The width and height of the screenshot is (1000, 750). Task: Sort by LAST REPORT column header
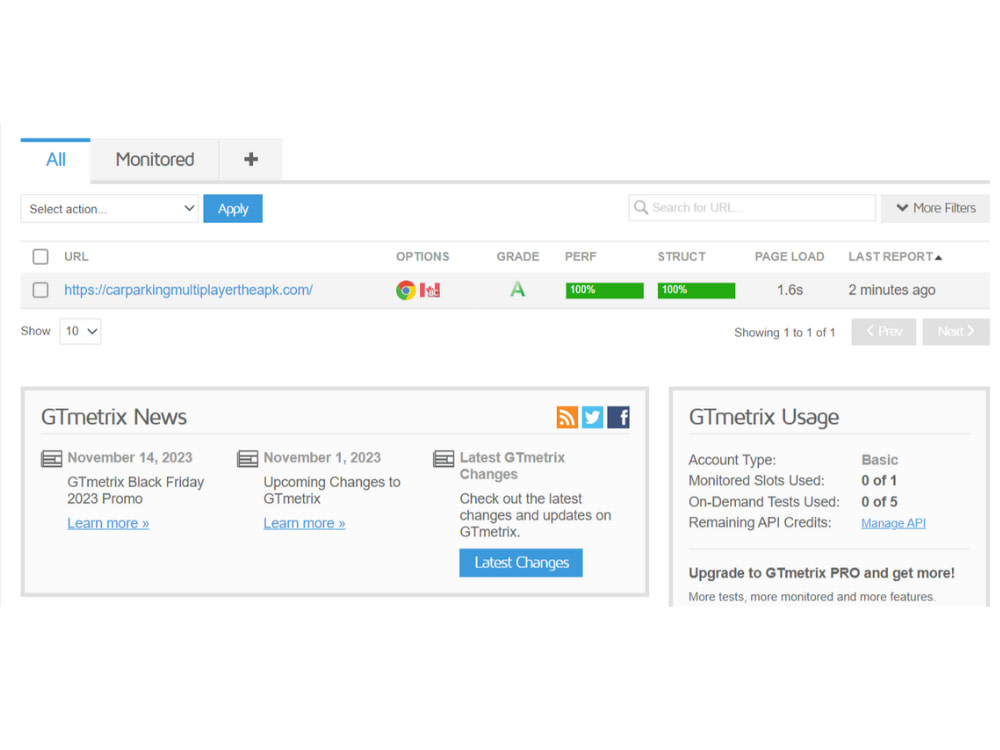click(895, 256)
